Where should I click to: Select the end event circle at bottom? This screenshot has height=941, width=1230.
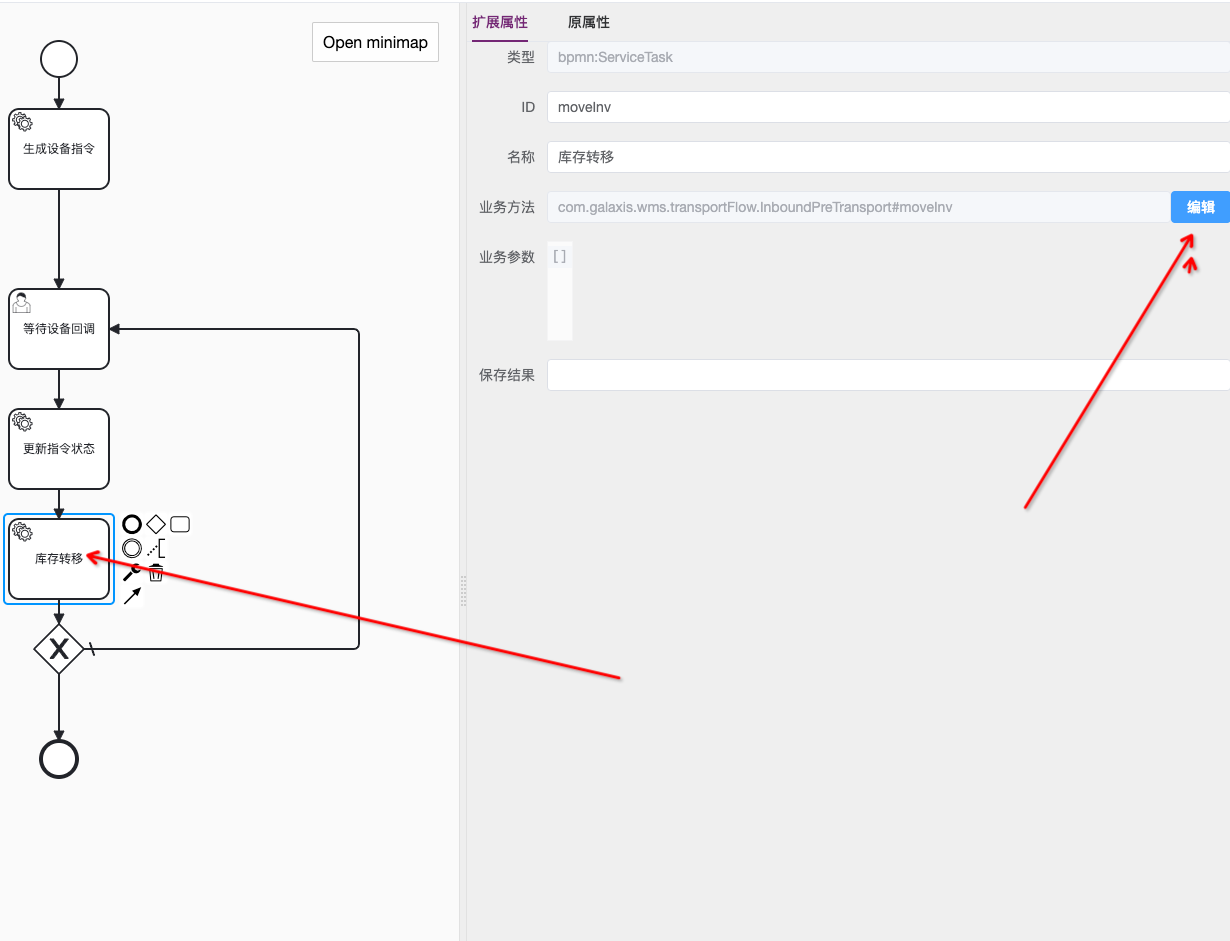pyautogui.click(x=59, y=760)
